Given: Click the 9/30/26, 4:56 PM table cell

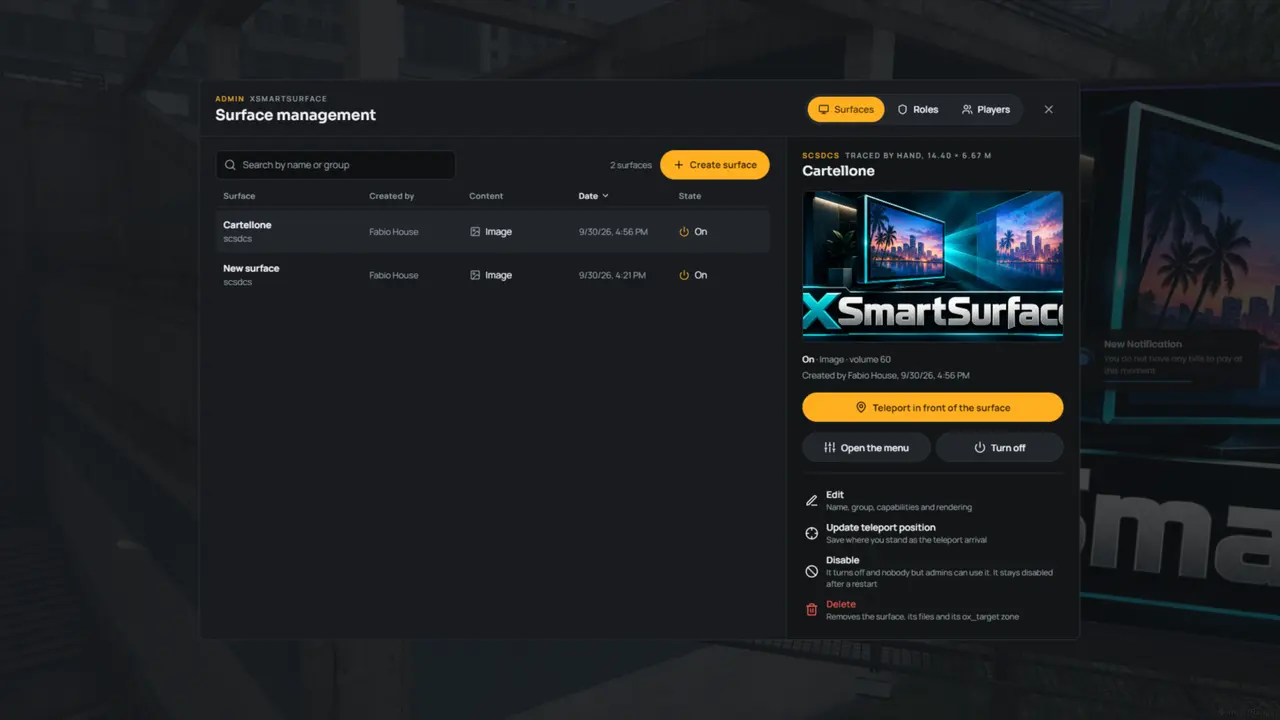Looking at the screenshot, I should point(613,232).
